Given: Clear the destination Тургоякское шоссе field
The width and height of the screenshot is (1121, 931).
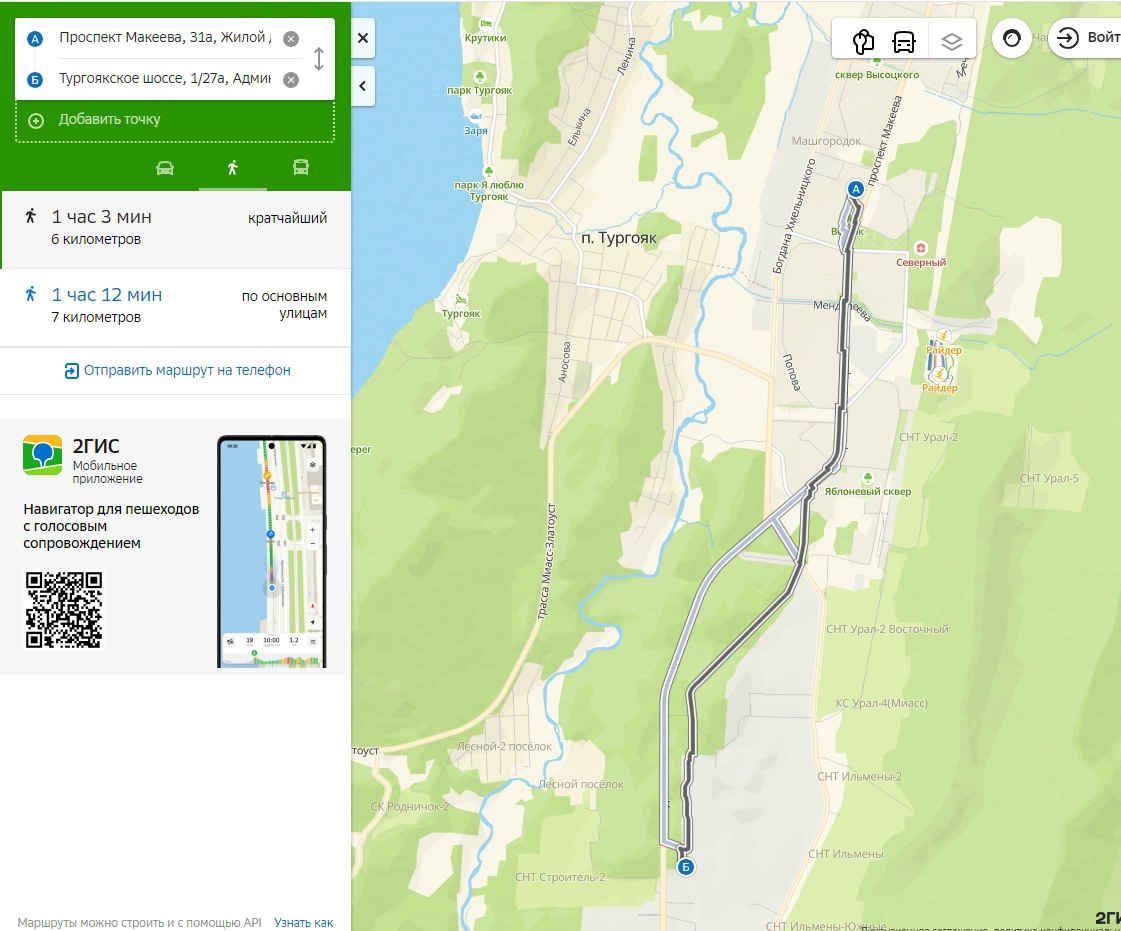Looking at the screenshot, I should point(290,80).
